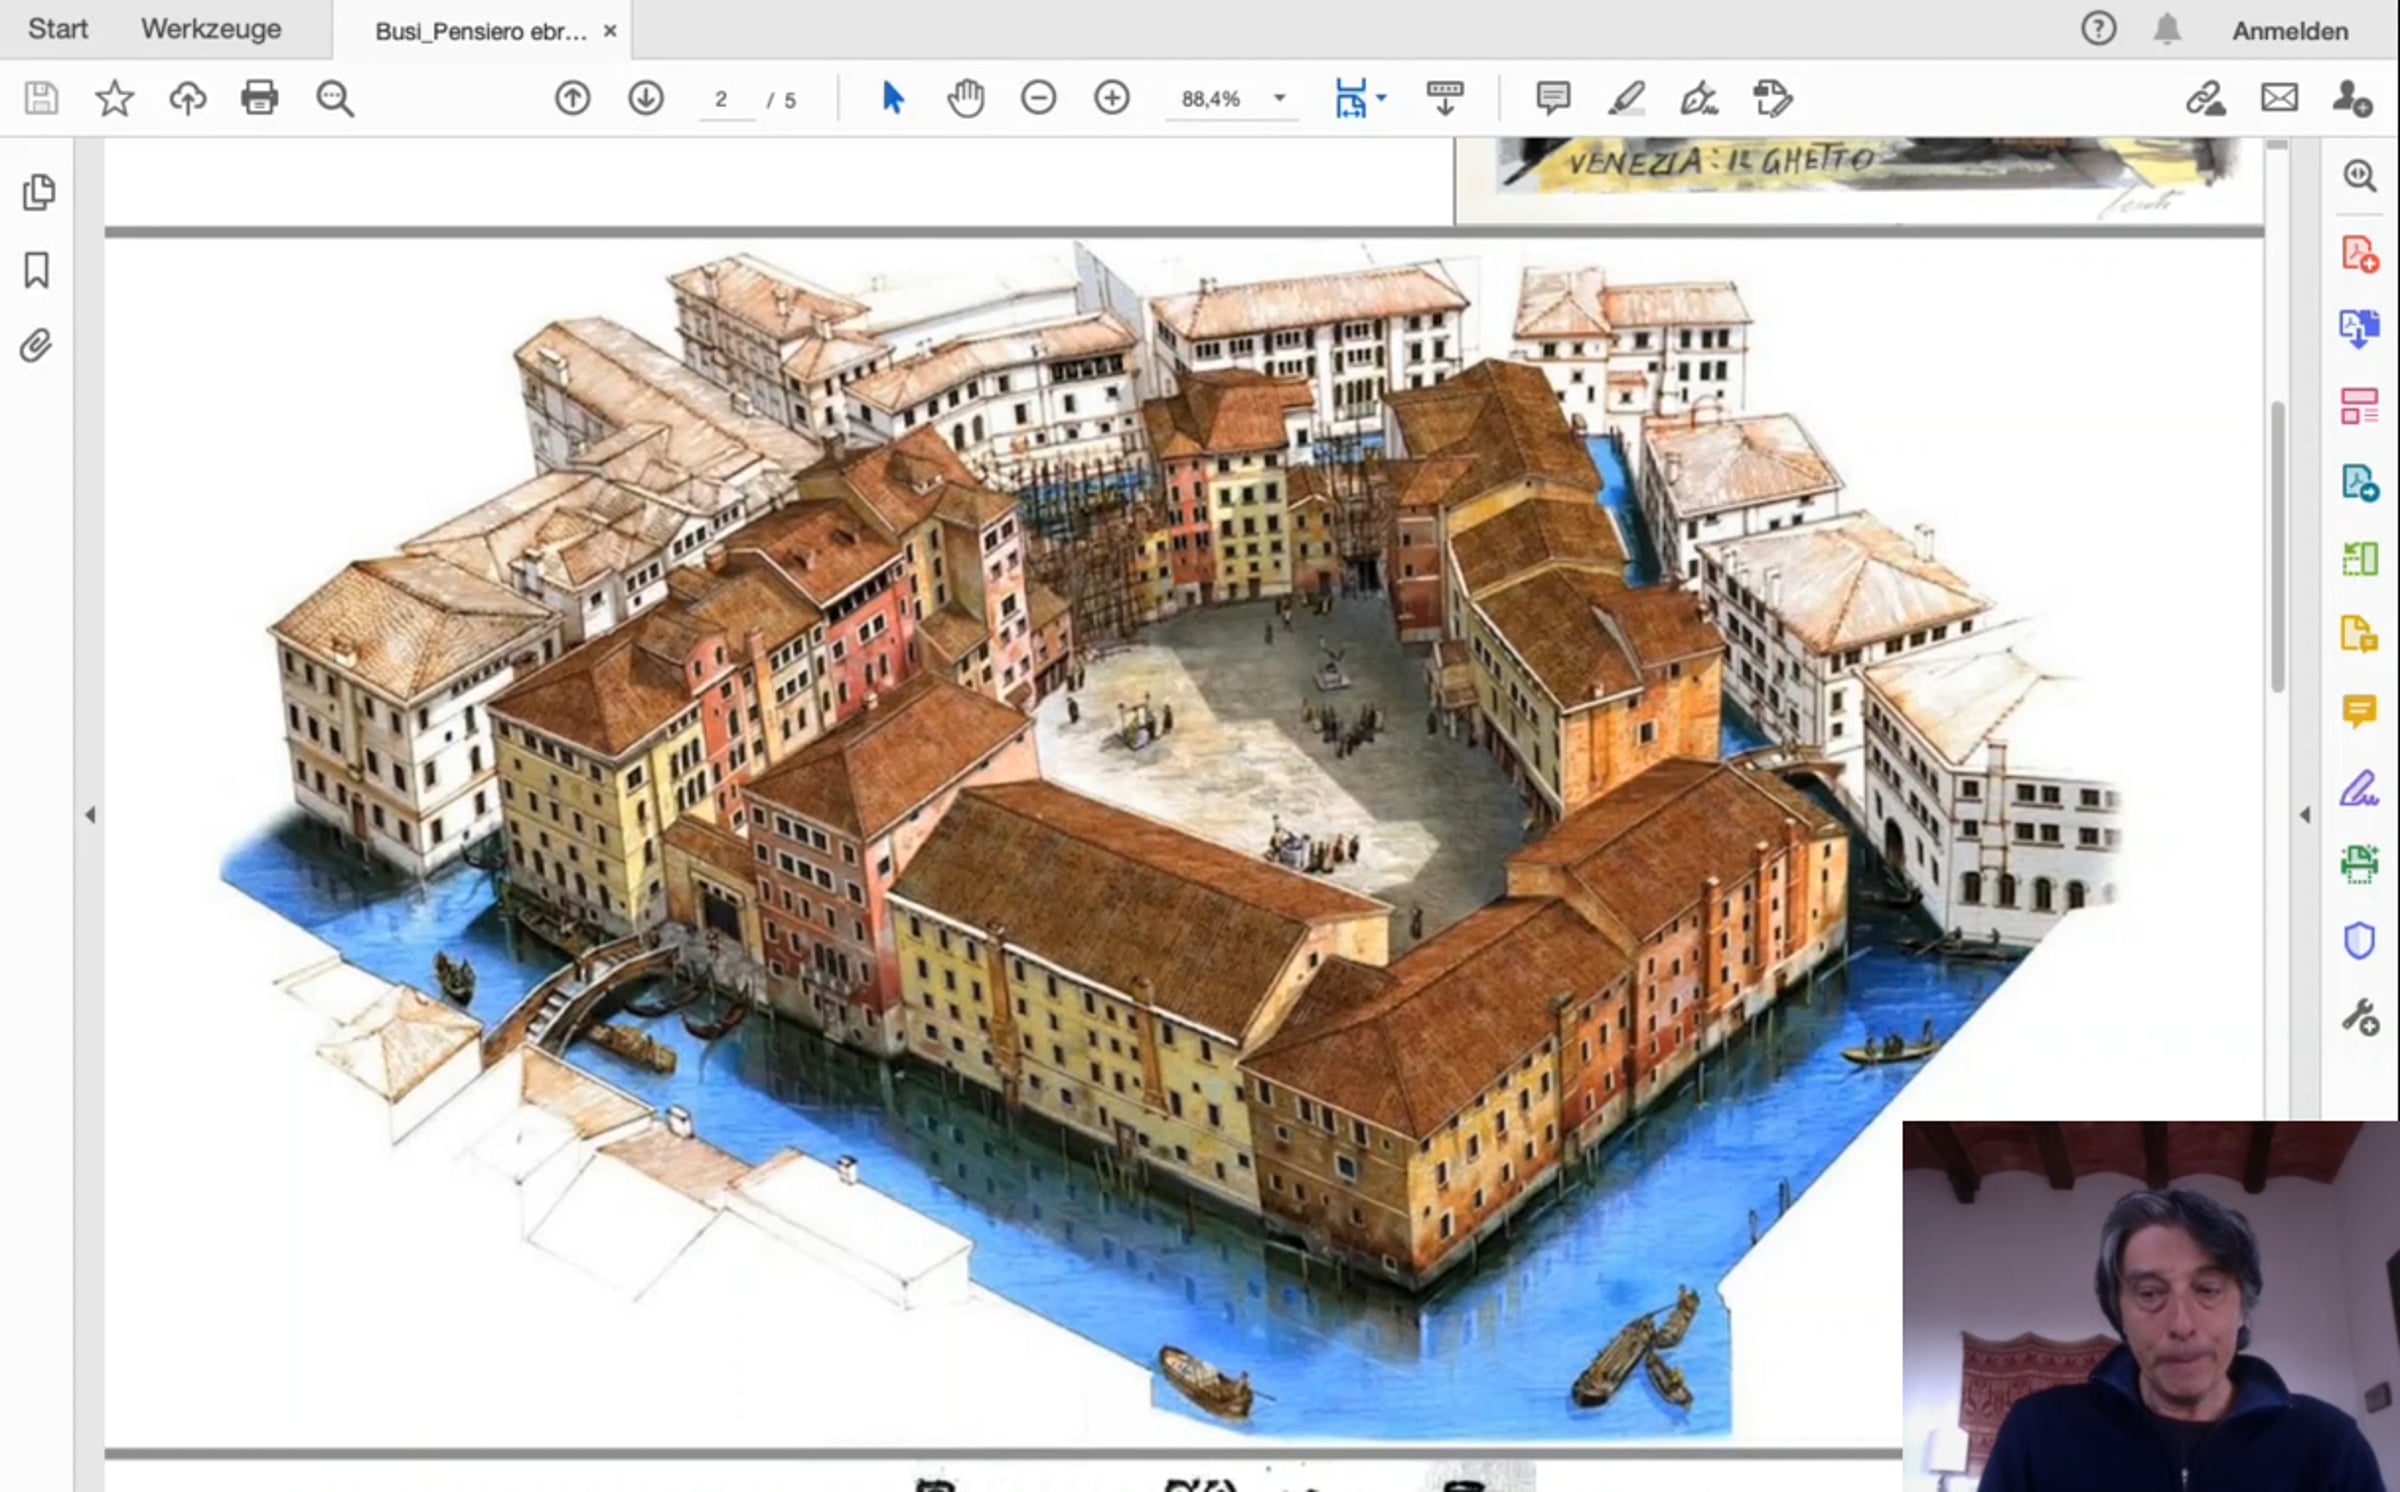Click the stamp tool icon
Viewport: 2400px width, 1492px height.
click(1773, 99)
